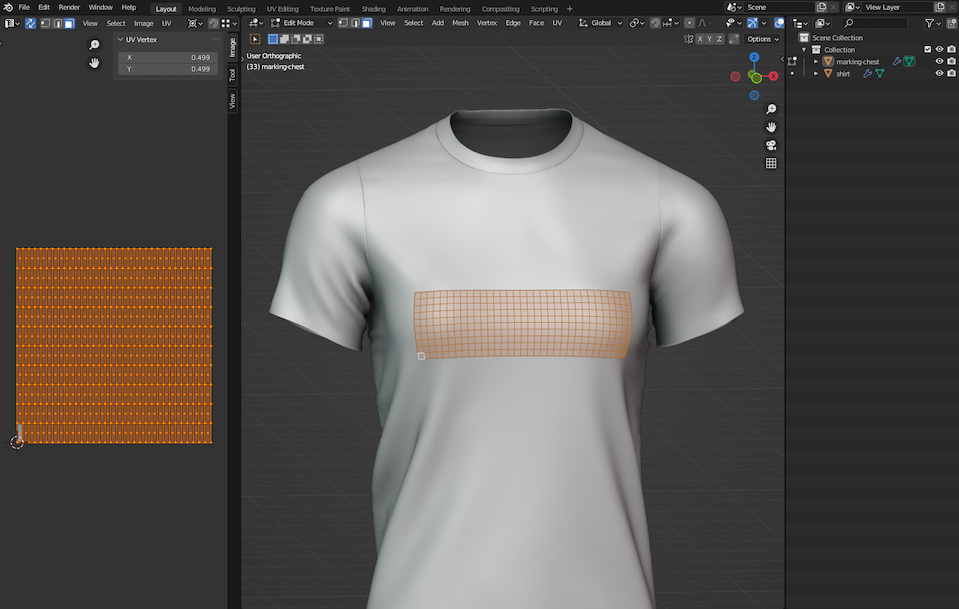Image resolution: width=959 pixels, height=609 pixels.
Task: Open the Vertex menu in Edit Mode header
Action: pos(487,22)
